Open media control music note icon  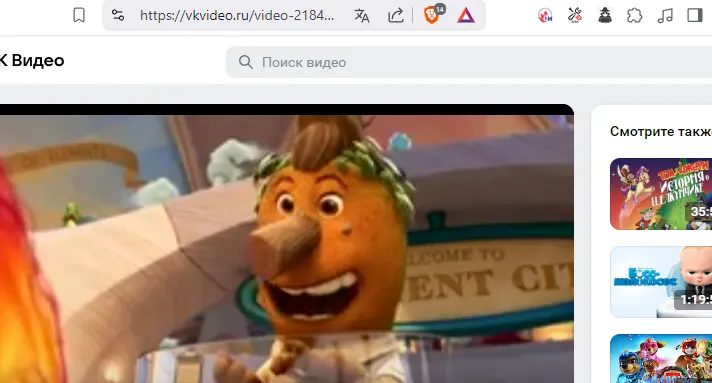tap(665, 16)
